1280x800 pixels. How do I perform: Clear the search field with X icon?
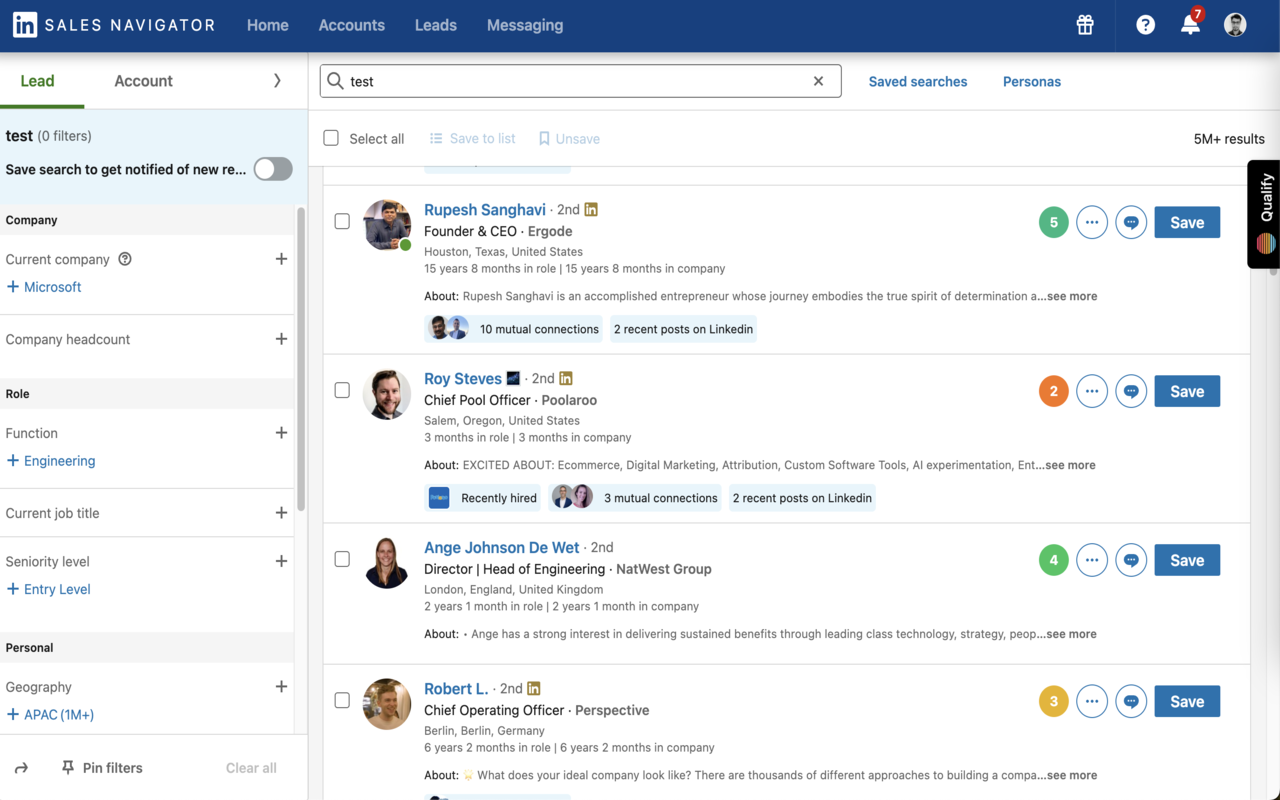[x=818, y=81]
